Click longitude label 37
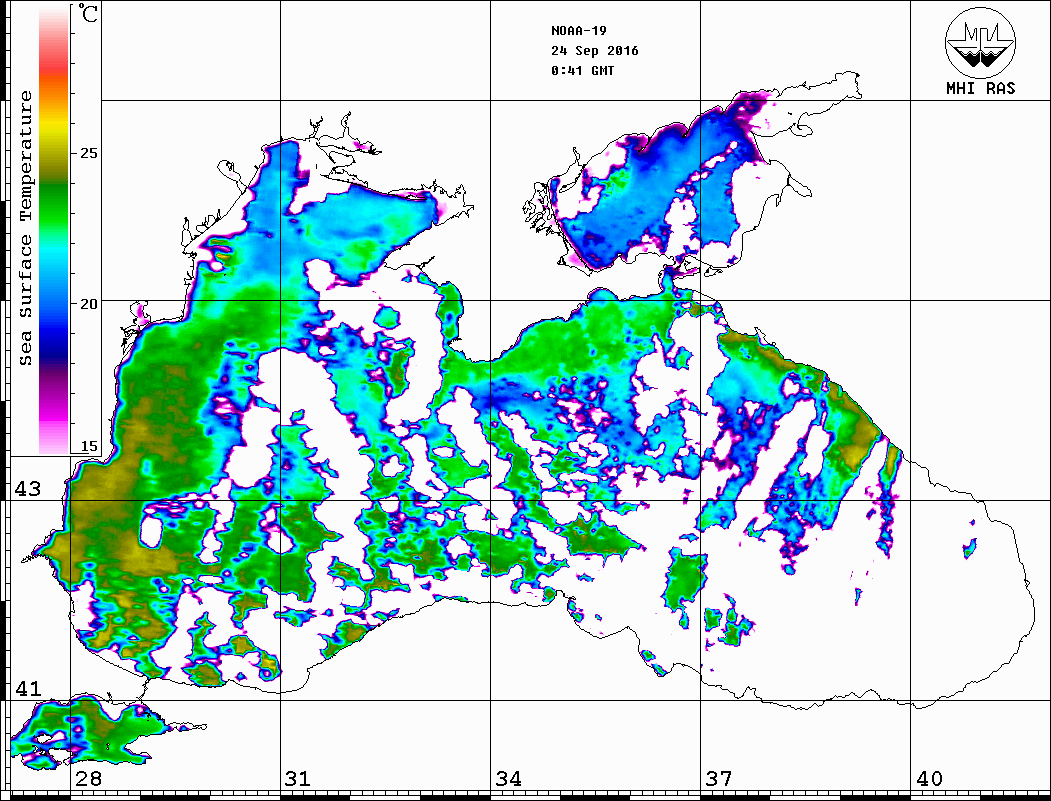 point(719,778)
